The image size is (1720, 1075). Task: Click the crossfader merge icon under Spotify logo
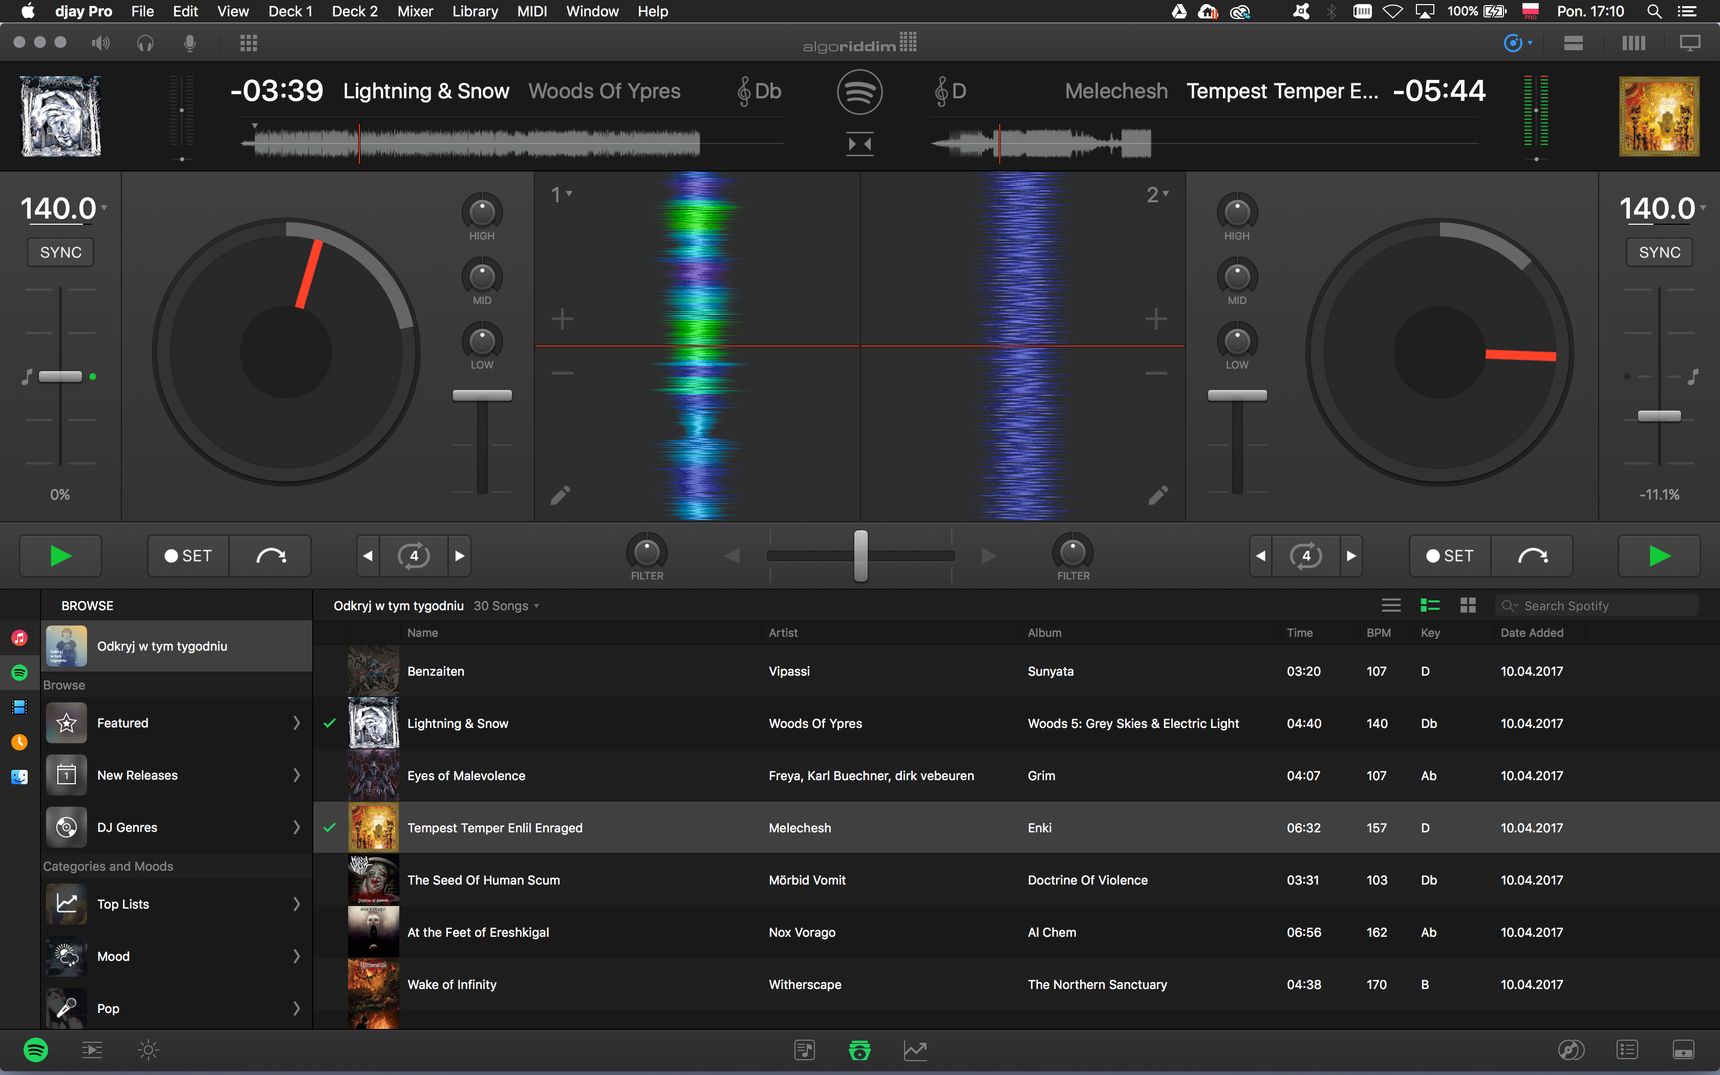coord(859,144)
